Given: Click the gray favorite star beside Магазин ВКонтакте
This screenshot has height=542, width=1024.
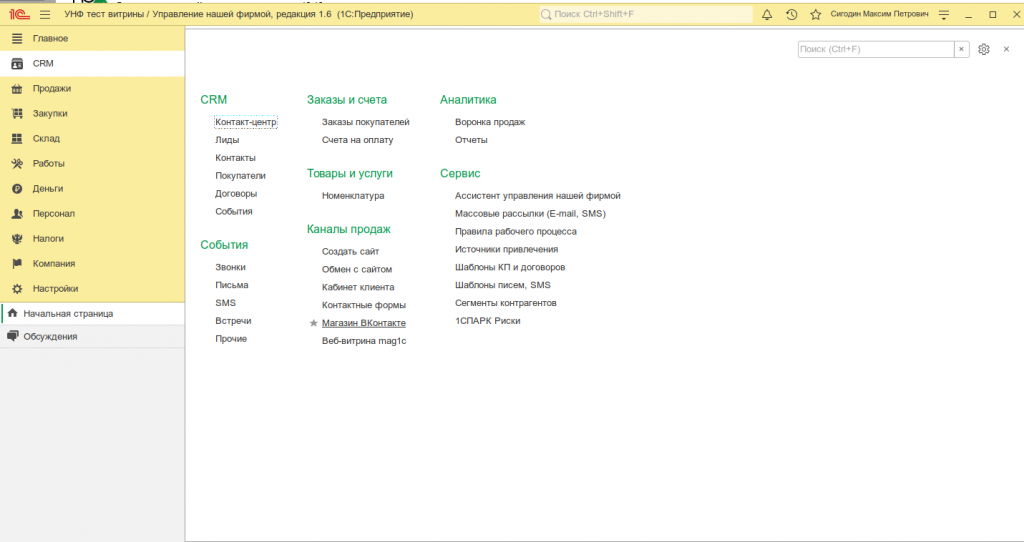Looking at the screenshot, I should coord(313,323).
